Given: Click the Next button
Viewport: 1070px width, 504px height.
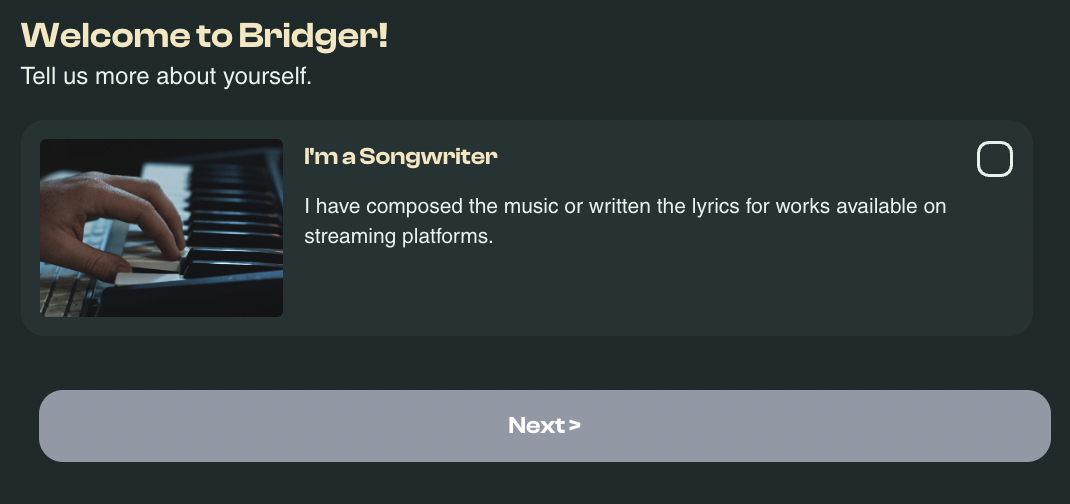Looking at the screenshot, I should 544,426.
